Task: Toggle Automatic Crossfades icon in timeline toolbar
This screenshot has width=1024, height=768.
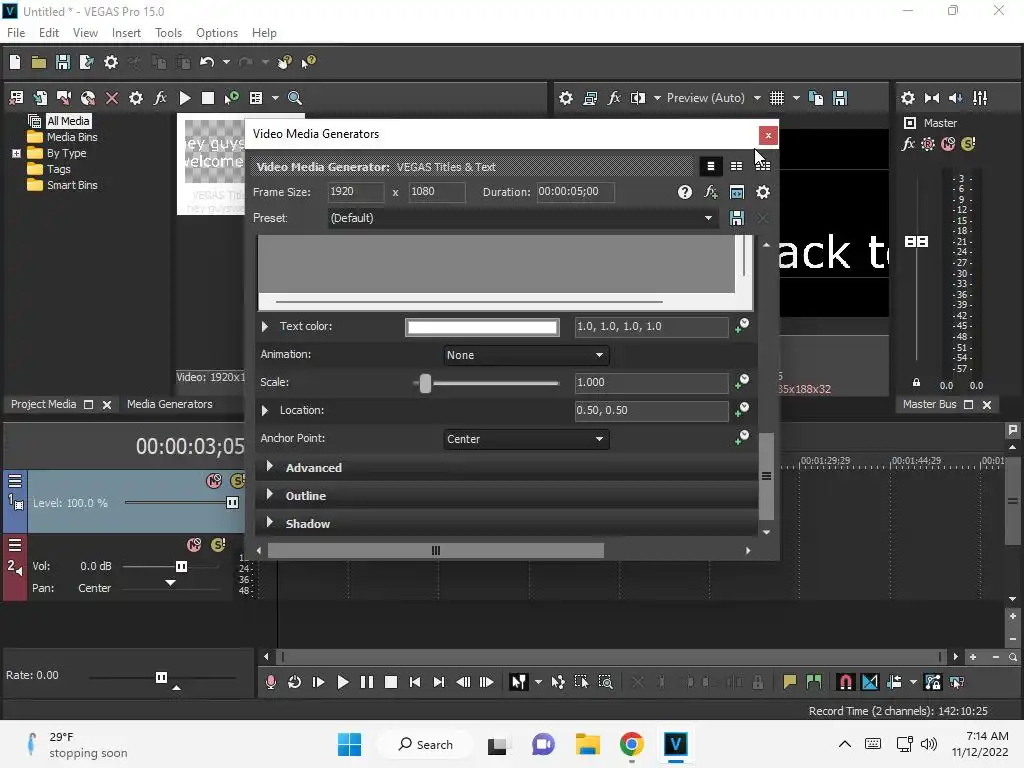Action: 870,682
